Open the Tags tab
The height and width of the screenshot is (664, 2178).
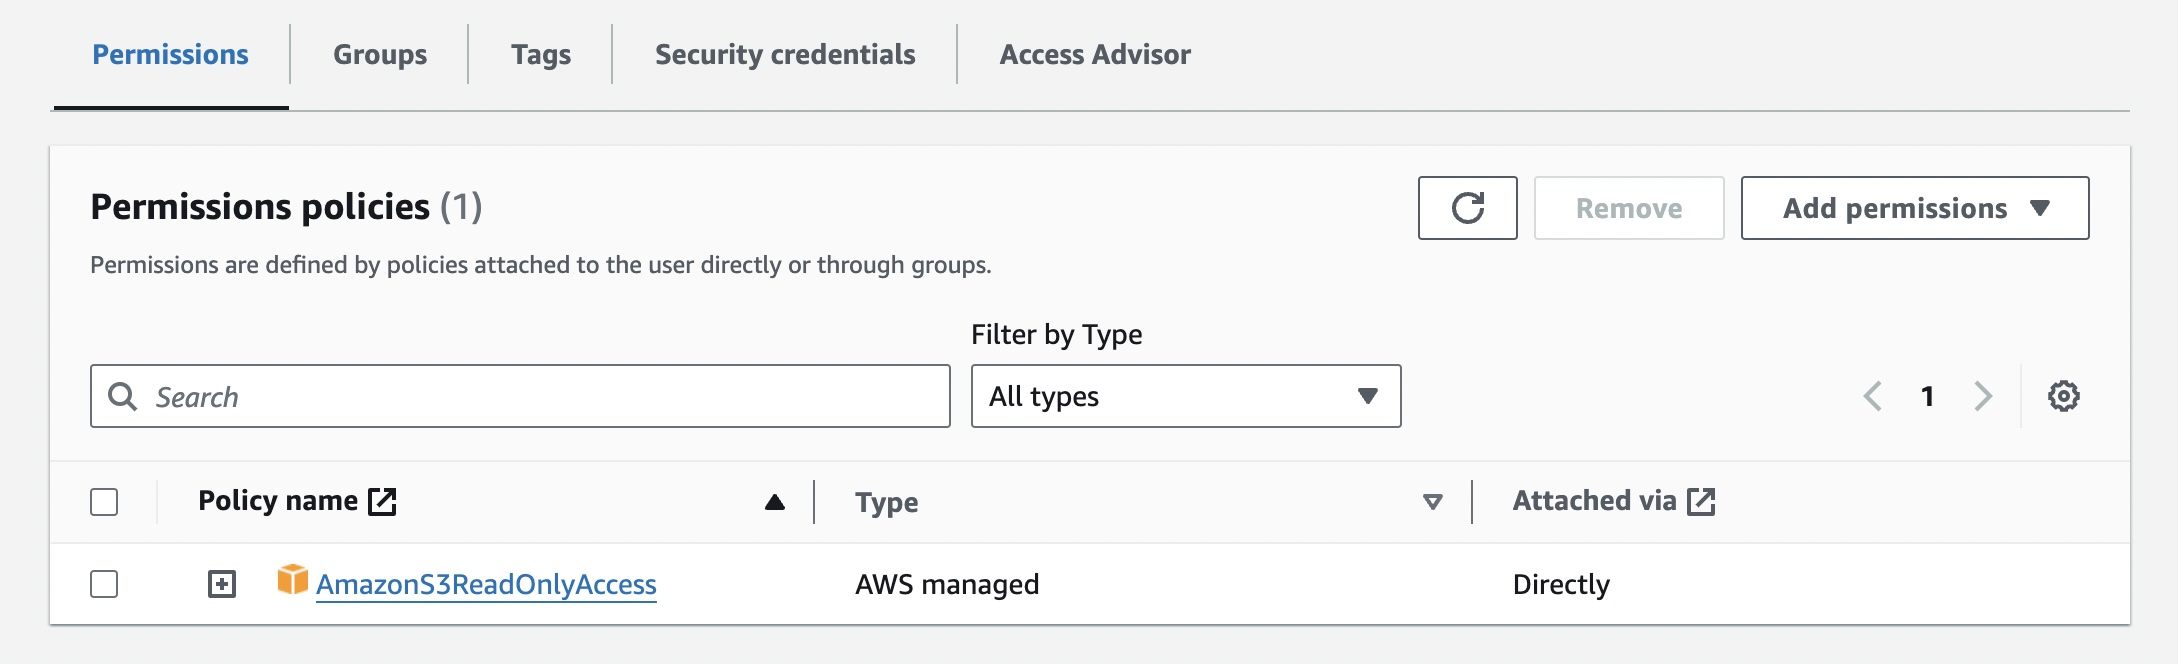(x=541, y=55)
